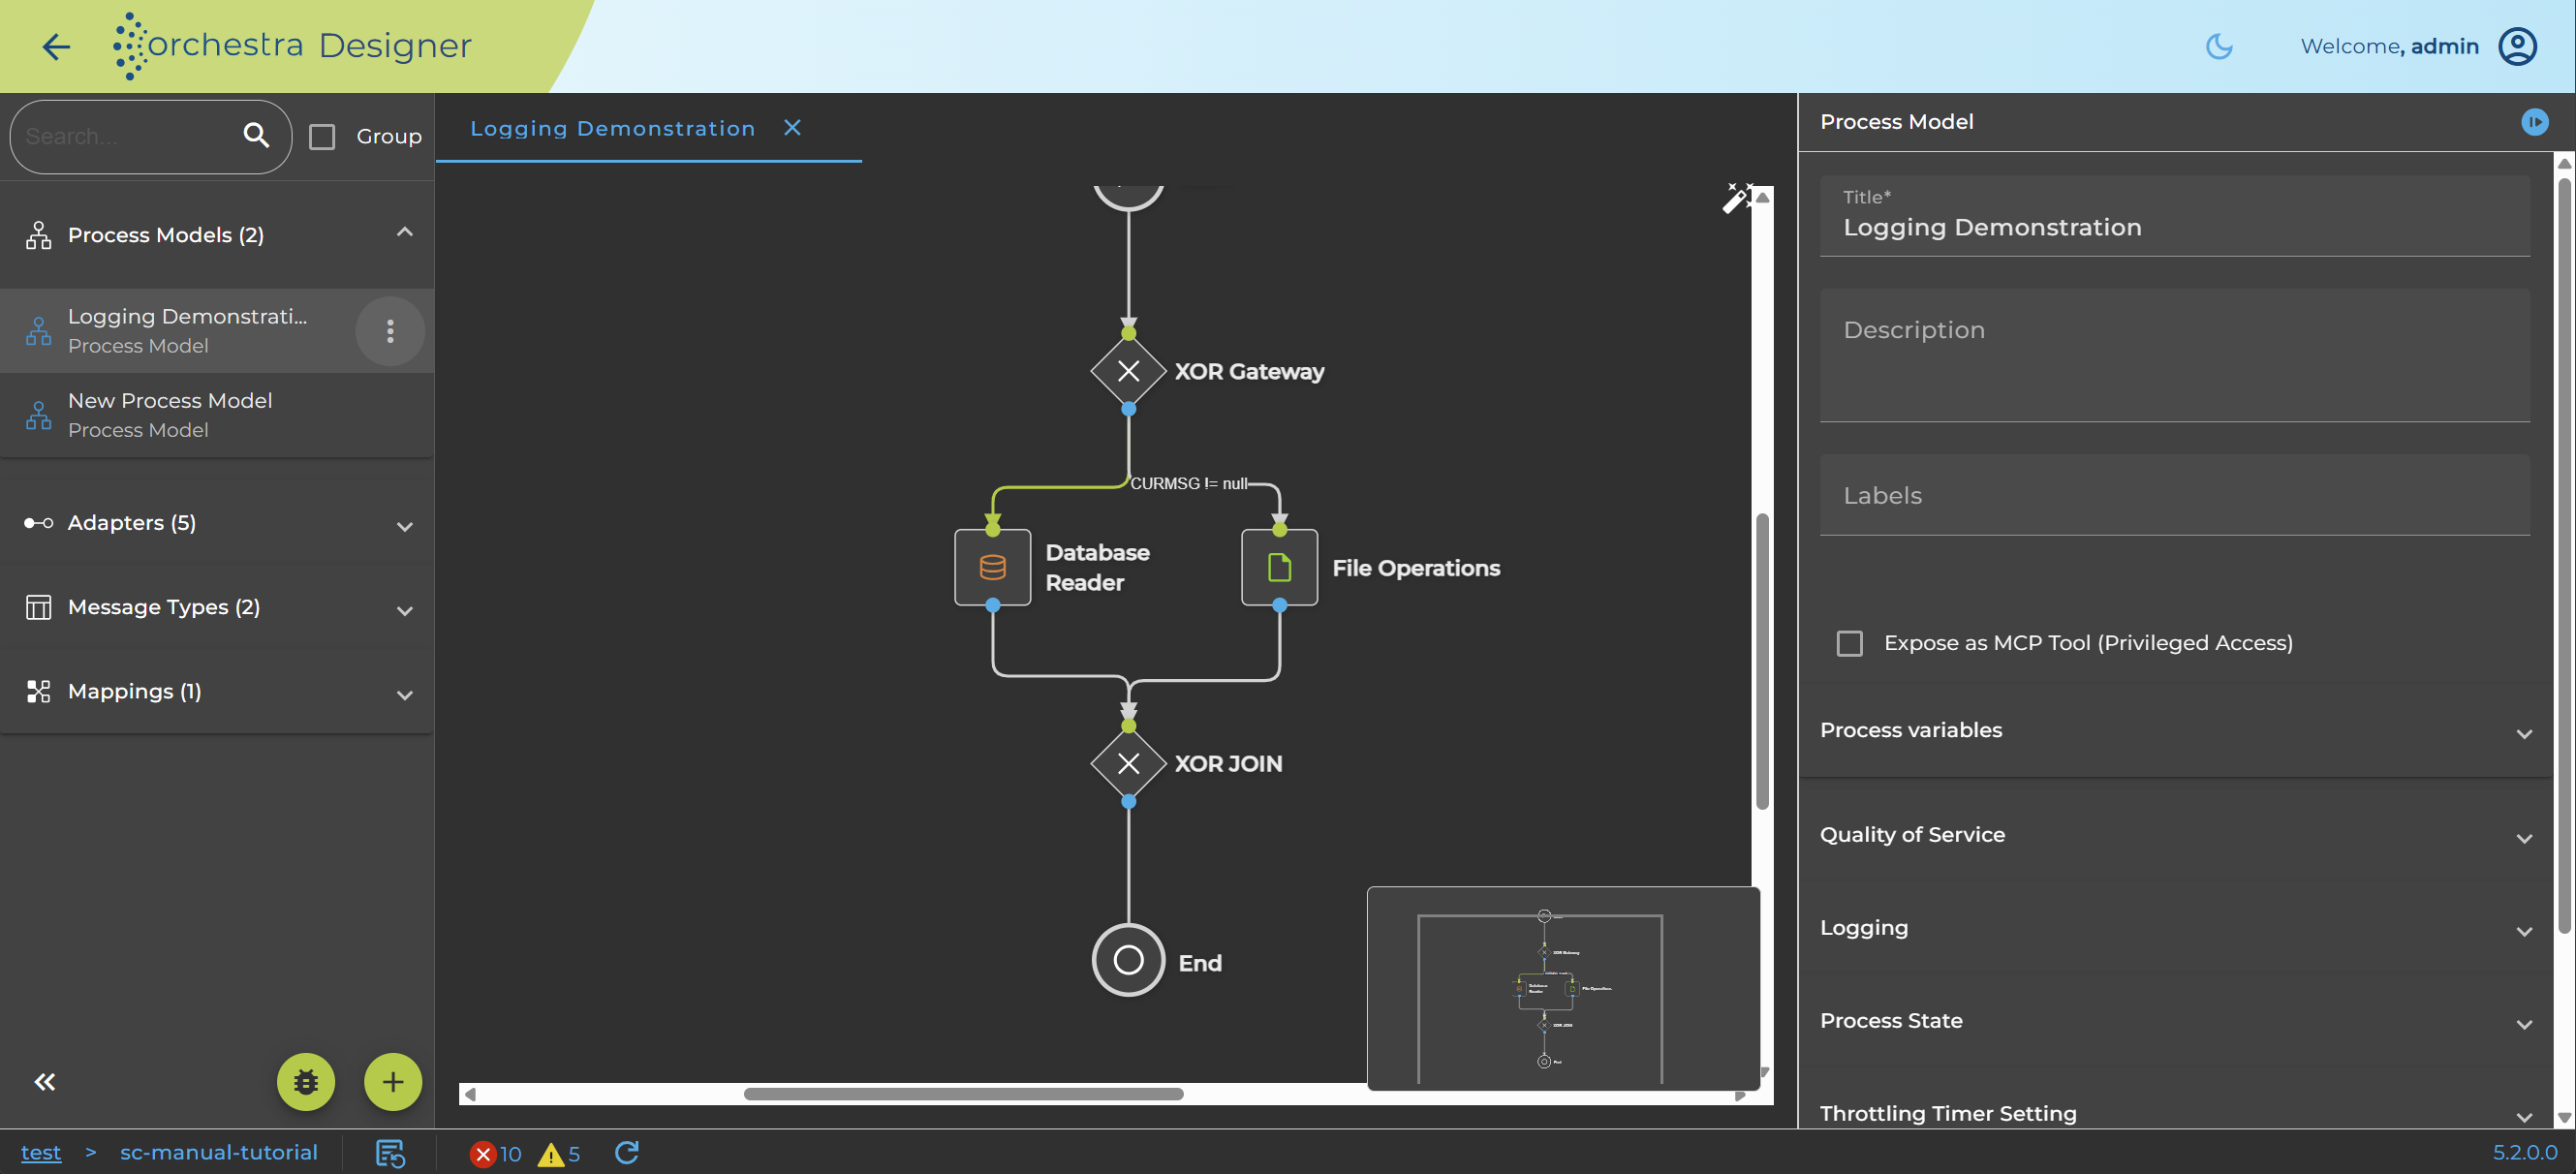The height and width of the screenshot is (1174, 2576).
Task: Click the File Operations label text
Action: (1416, 568)
